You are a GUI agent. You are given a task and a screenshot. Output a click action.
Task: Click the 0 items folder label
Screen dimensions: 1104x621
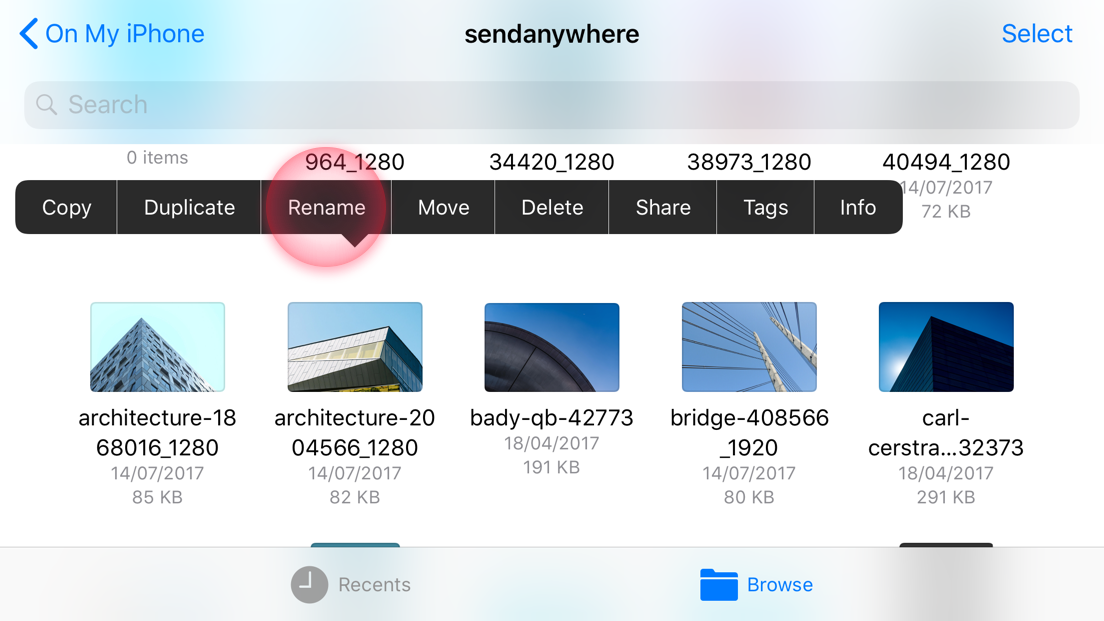point(158,158)
